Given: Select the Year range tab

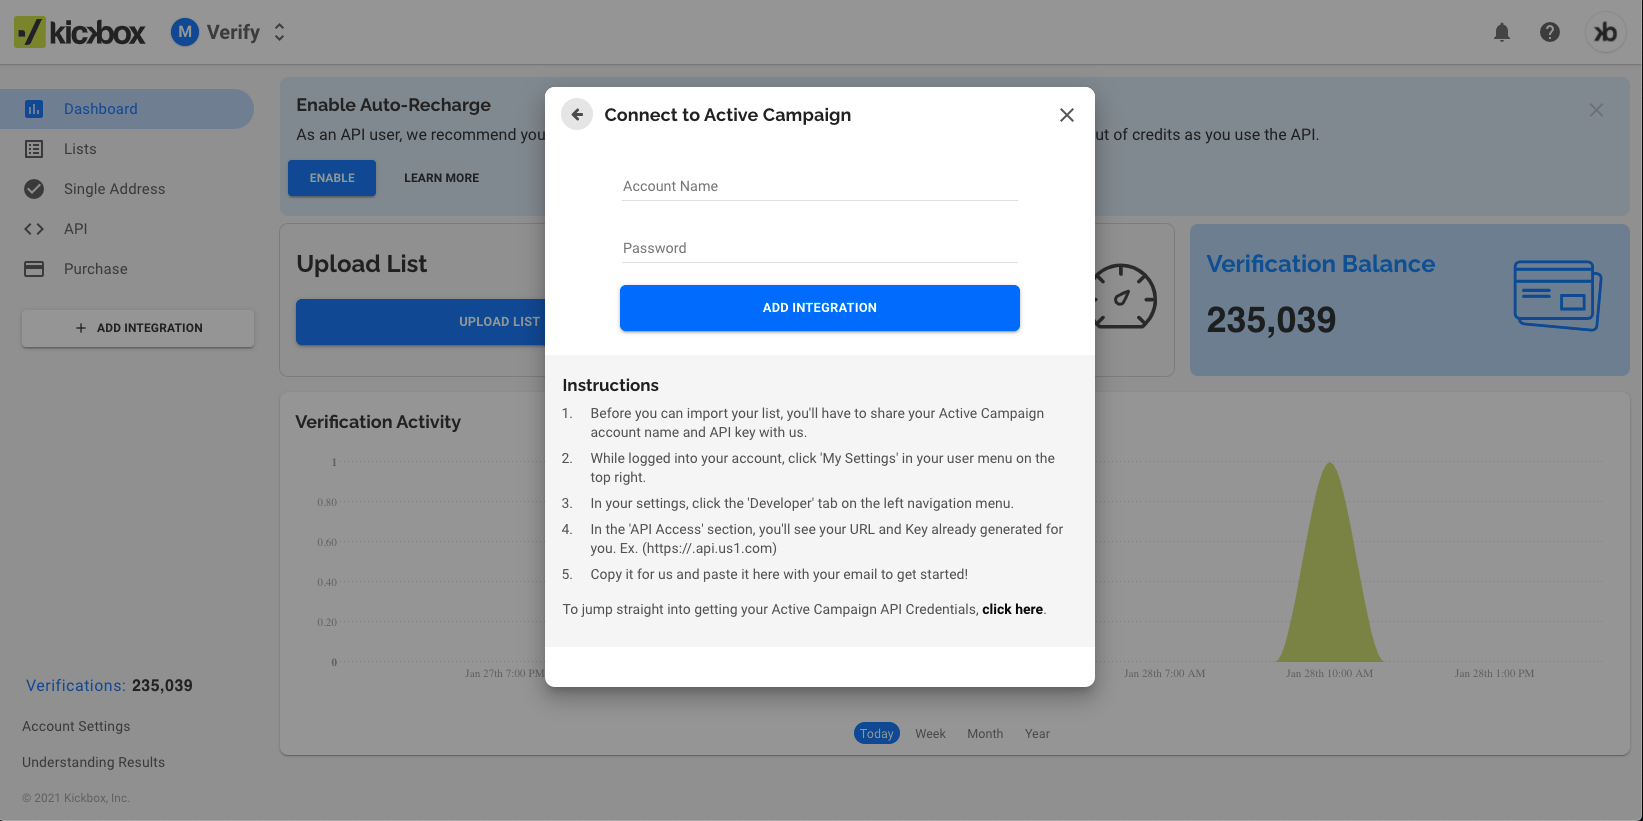Looking at the screenshot, I should pos(1037,734).
